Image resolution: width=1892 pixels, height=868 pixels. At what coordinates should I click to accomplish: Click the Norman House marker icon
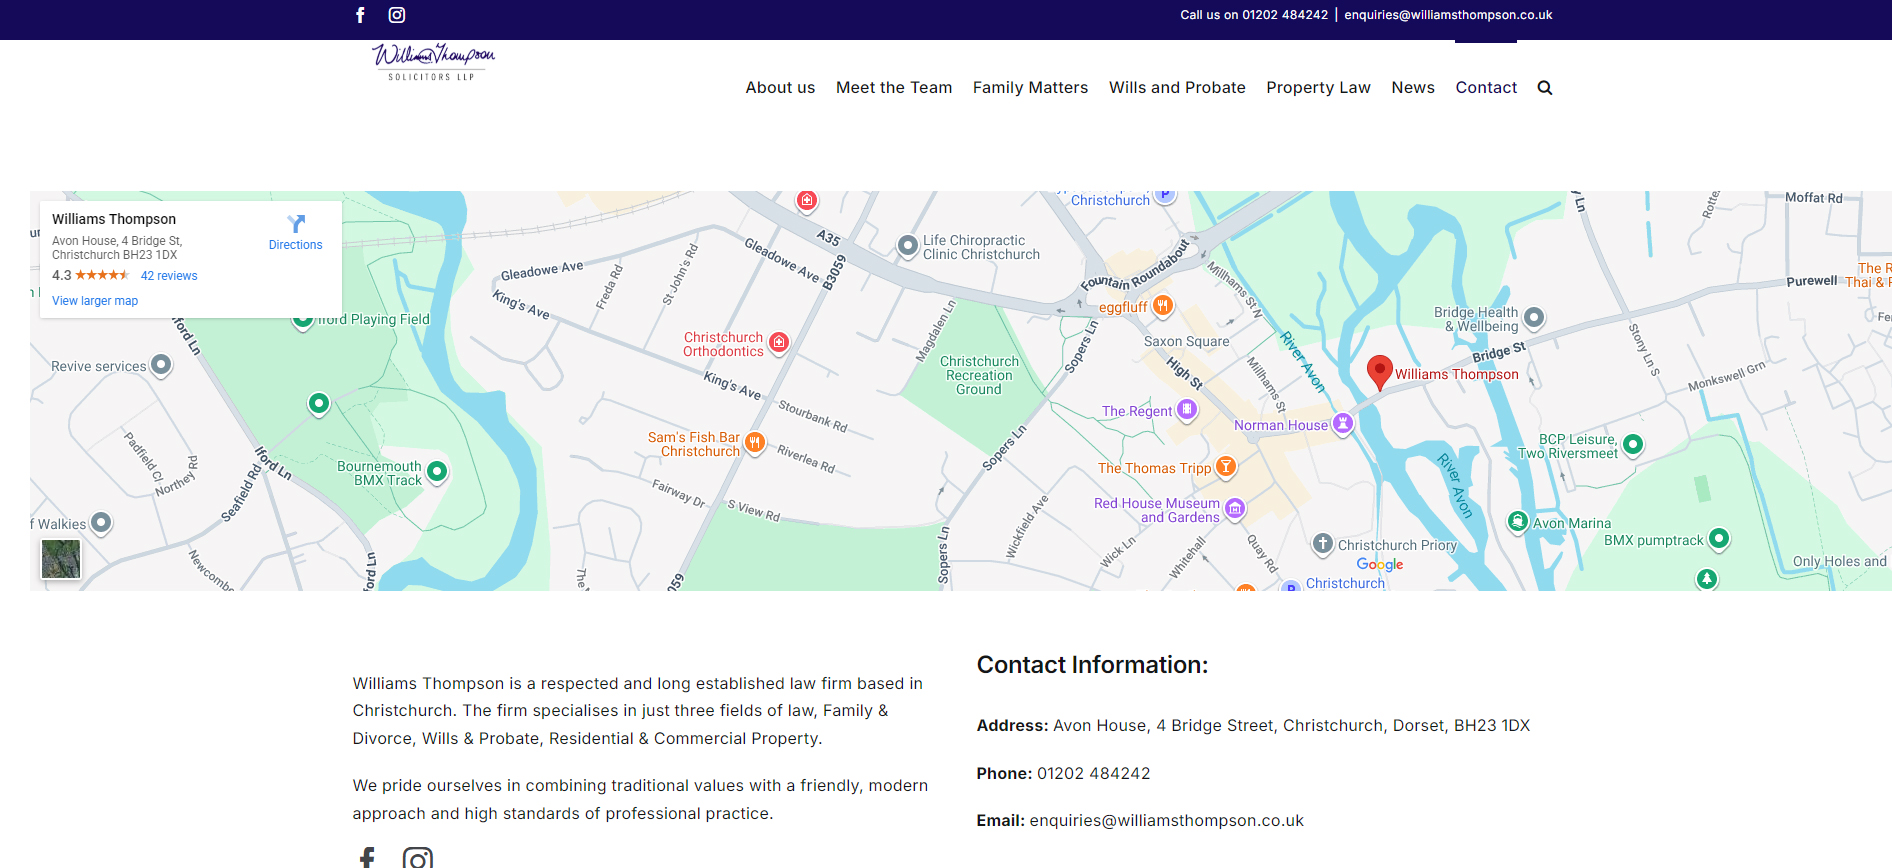point(1343,424)
